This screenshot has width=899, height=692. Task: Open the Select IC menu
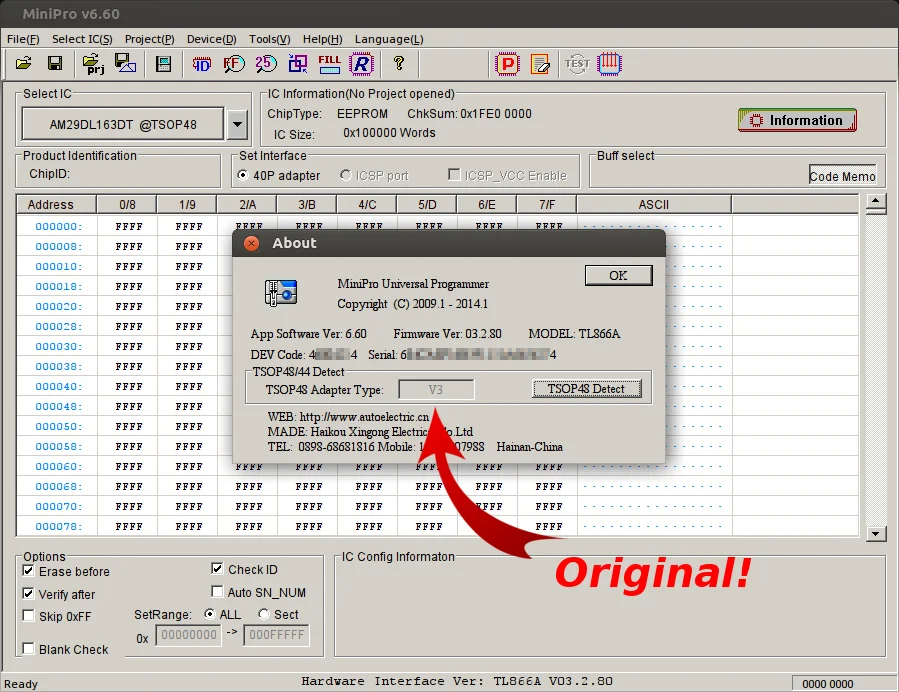82,39
